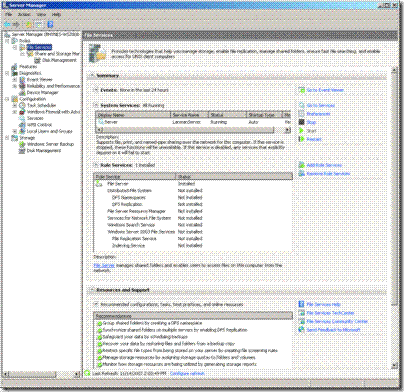Select Disk Management icon under Share and Storage
Image resolution: width=404 pixels, height=392 pixels.
point(37,60)
